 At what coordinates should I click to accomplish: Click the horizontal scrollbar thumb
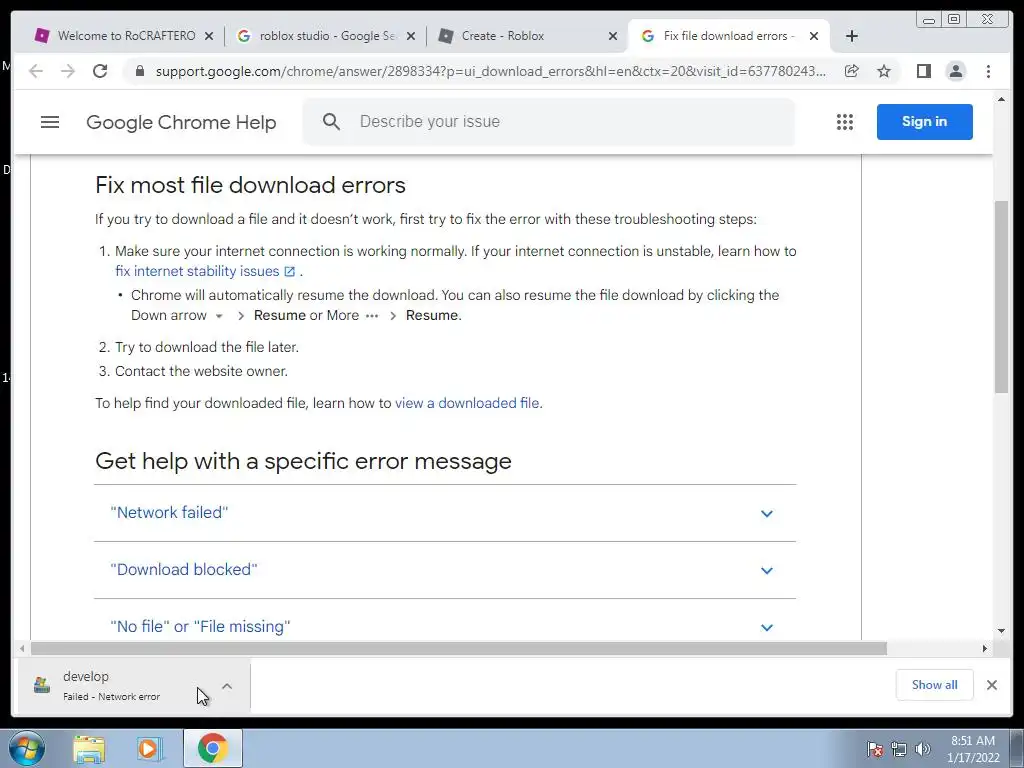click(x=458, y=648)
